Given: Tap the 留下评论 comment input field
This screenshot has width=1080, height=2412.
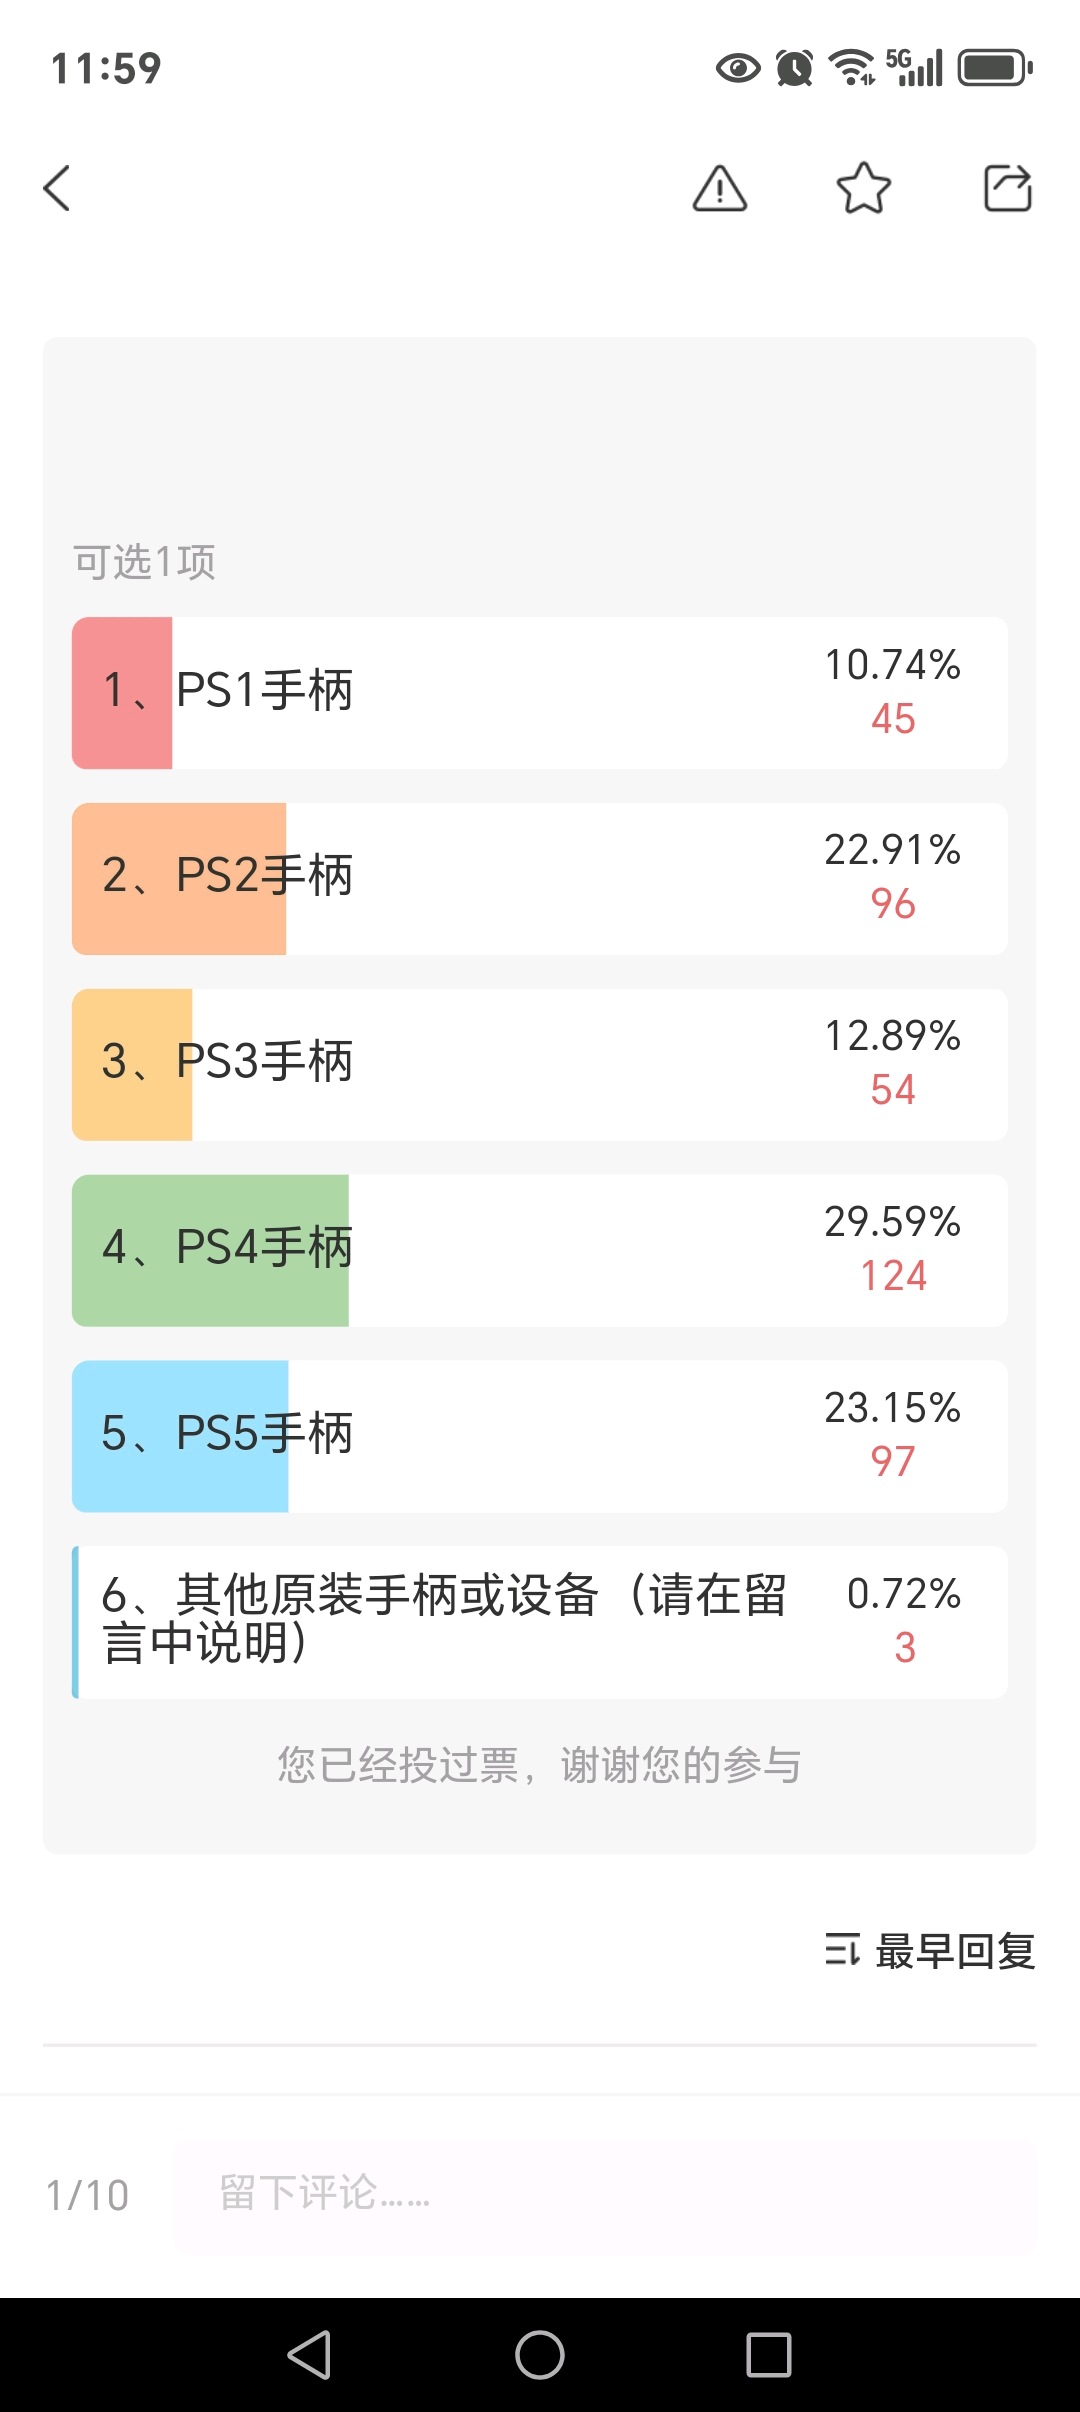Looking at the screenshot, I should click(605, 2196).
